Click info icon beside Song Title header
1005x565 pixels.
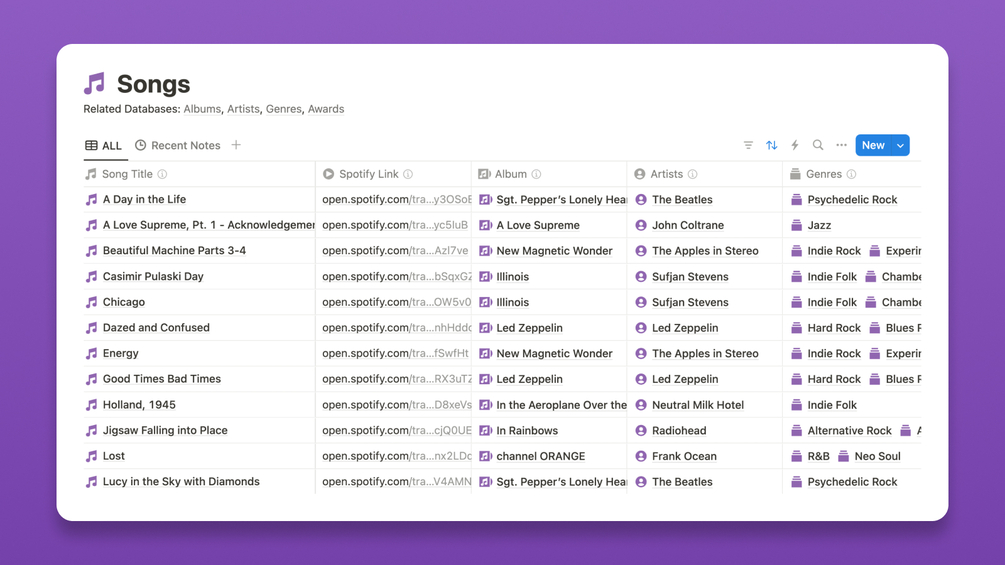click(163, 174)
